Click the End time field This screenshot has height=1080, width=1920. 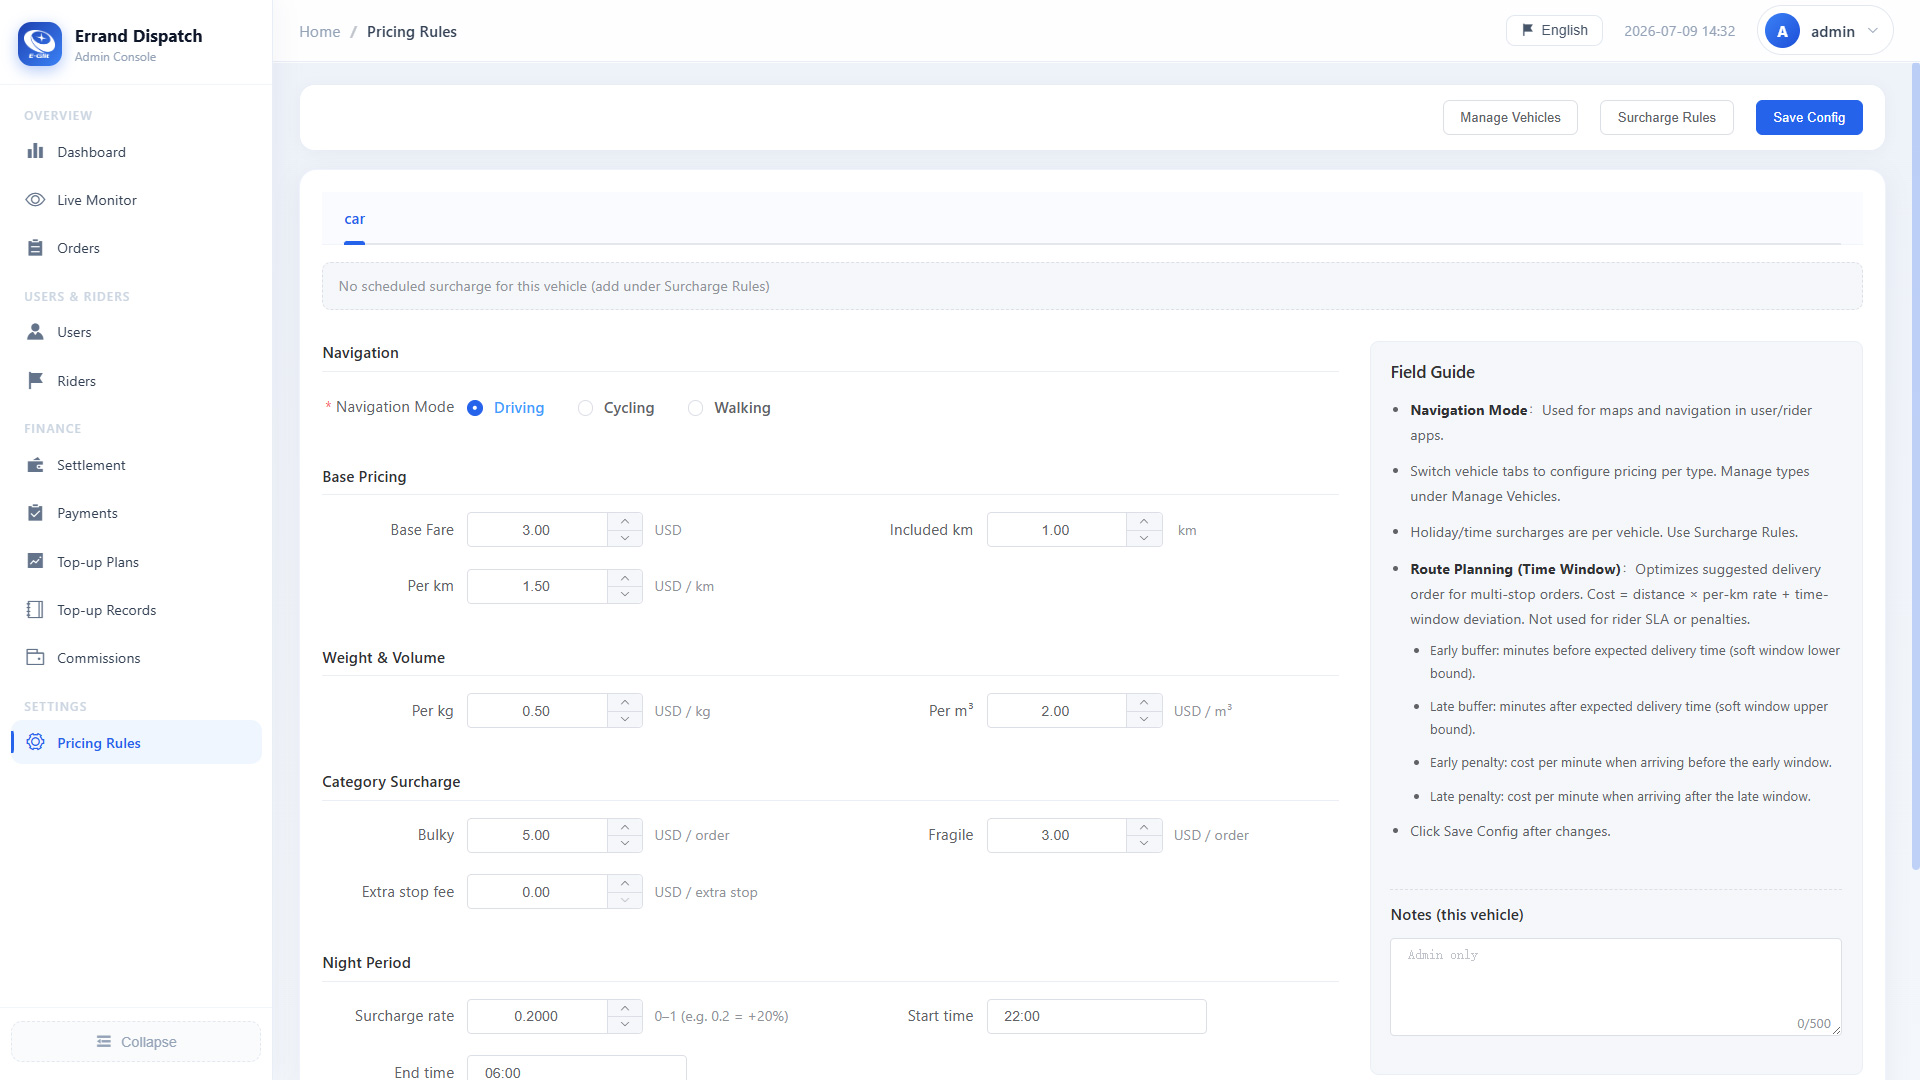coord(576,1068)
